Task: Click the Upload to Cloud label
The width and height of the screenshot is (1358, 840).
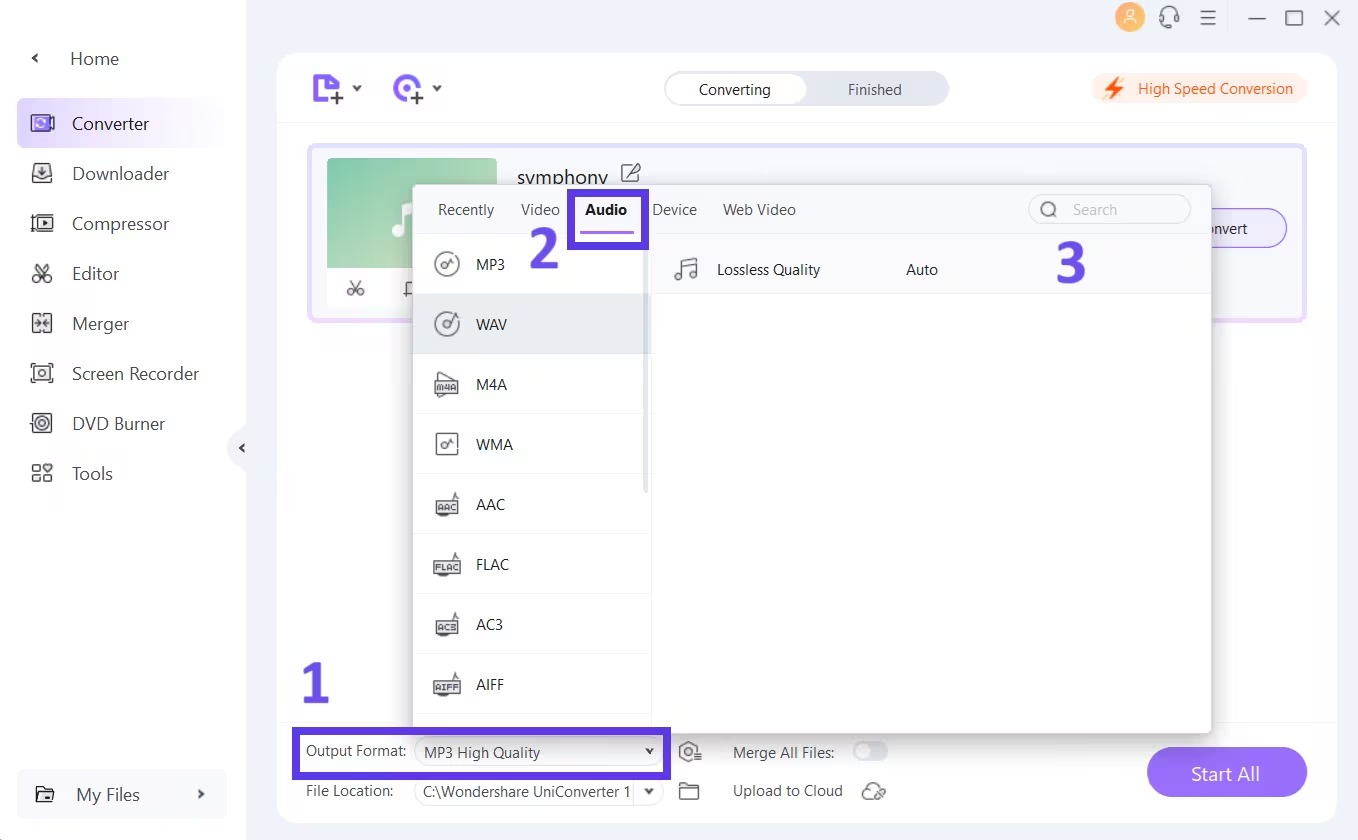Action: 788,791
